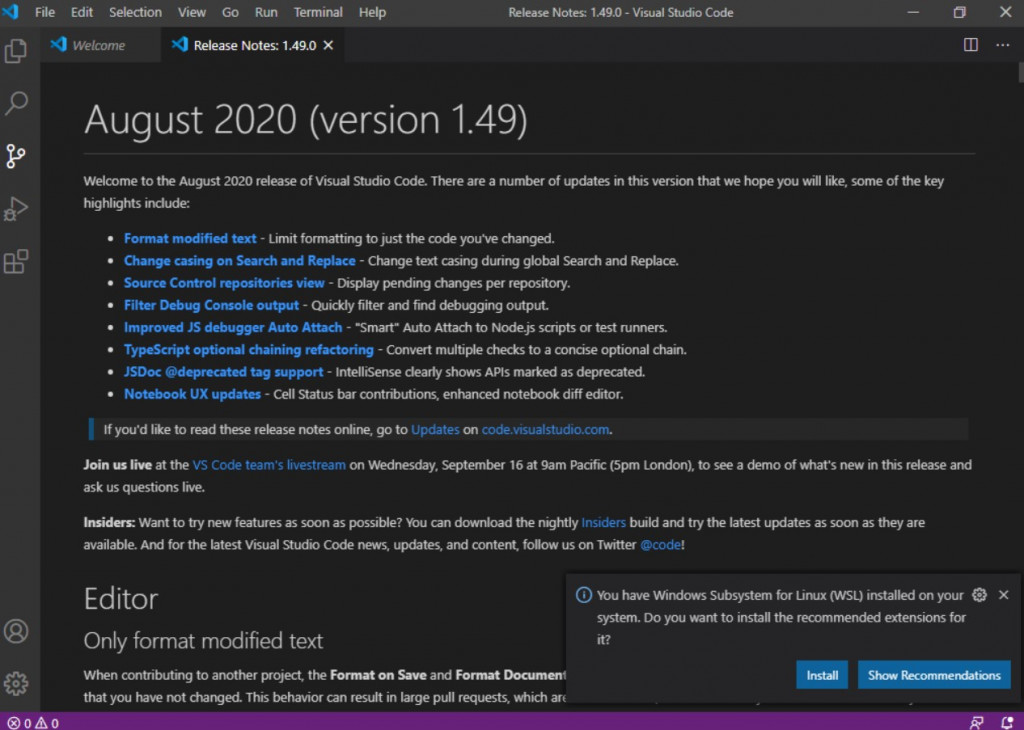1024x730 pixels.
Task: Show errors and warnings problems count
Action: coord(33,723)
